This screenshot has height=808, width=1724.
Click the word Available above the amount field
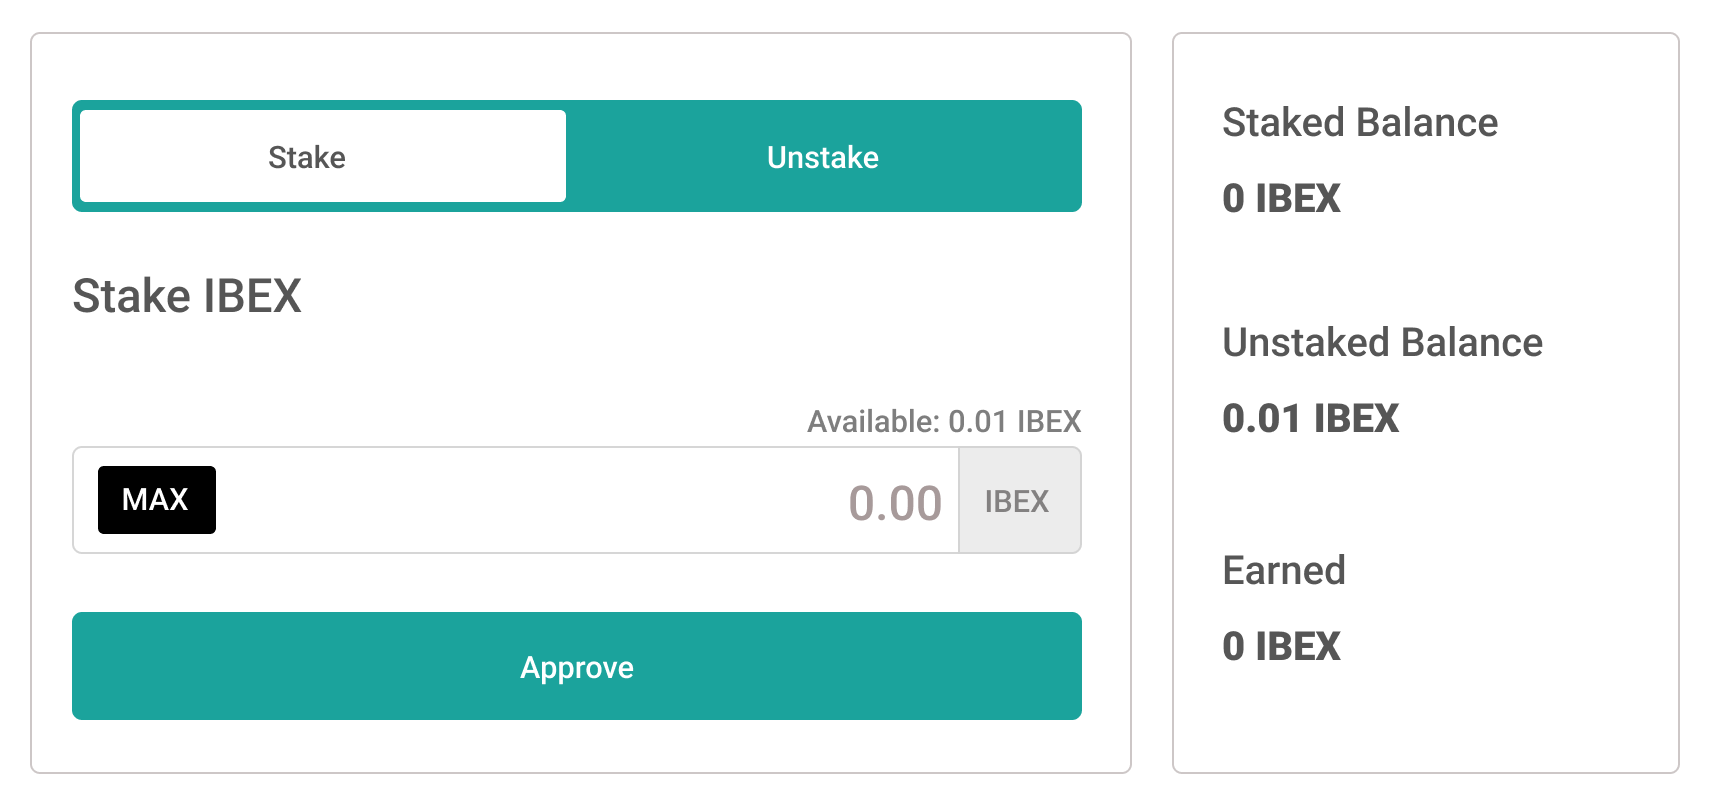[x=872, y=421]
